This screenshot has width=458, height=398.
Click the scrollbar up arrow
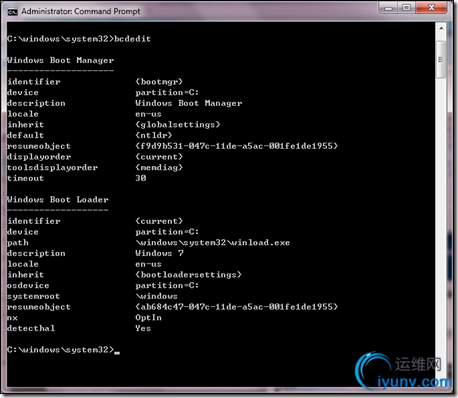pos(441,29)
